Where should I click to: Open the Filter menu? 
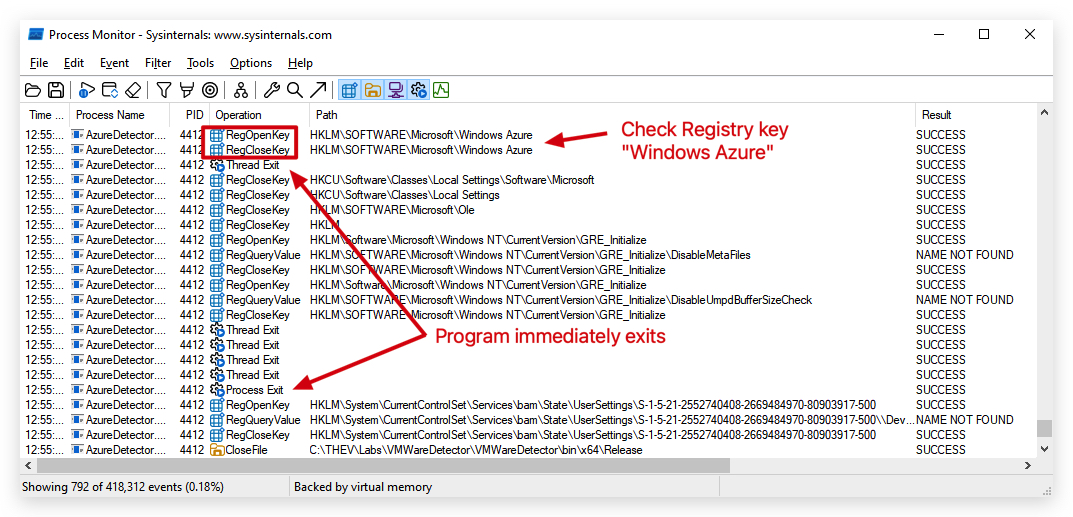[158, 63]
